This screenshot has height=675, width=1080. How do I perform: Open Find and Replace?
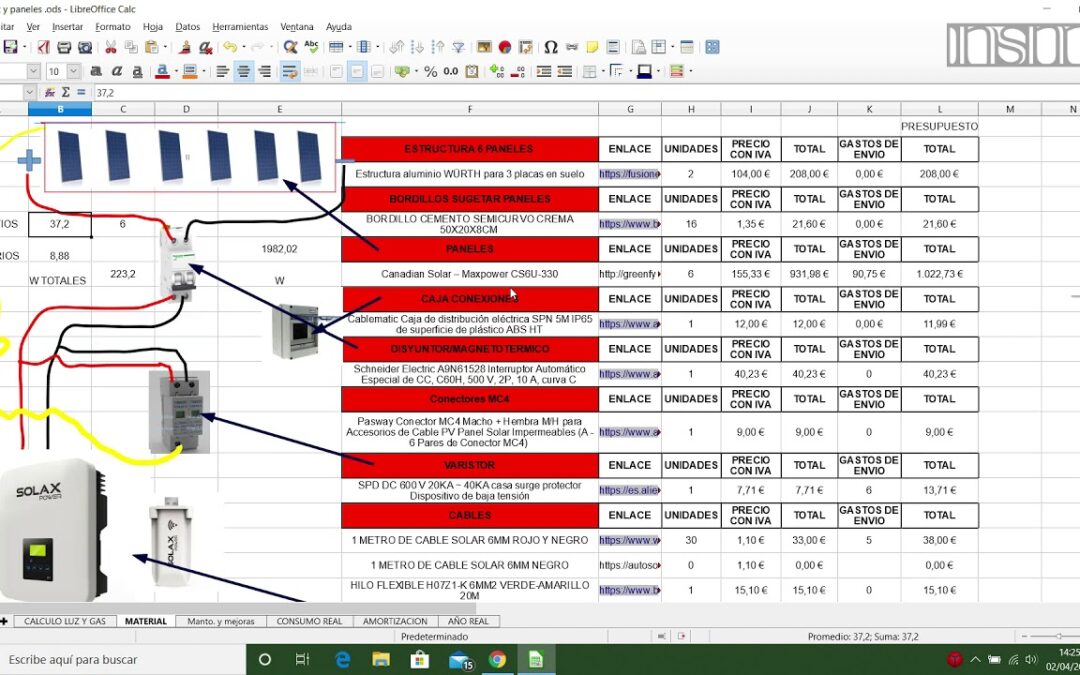[291, 47]
